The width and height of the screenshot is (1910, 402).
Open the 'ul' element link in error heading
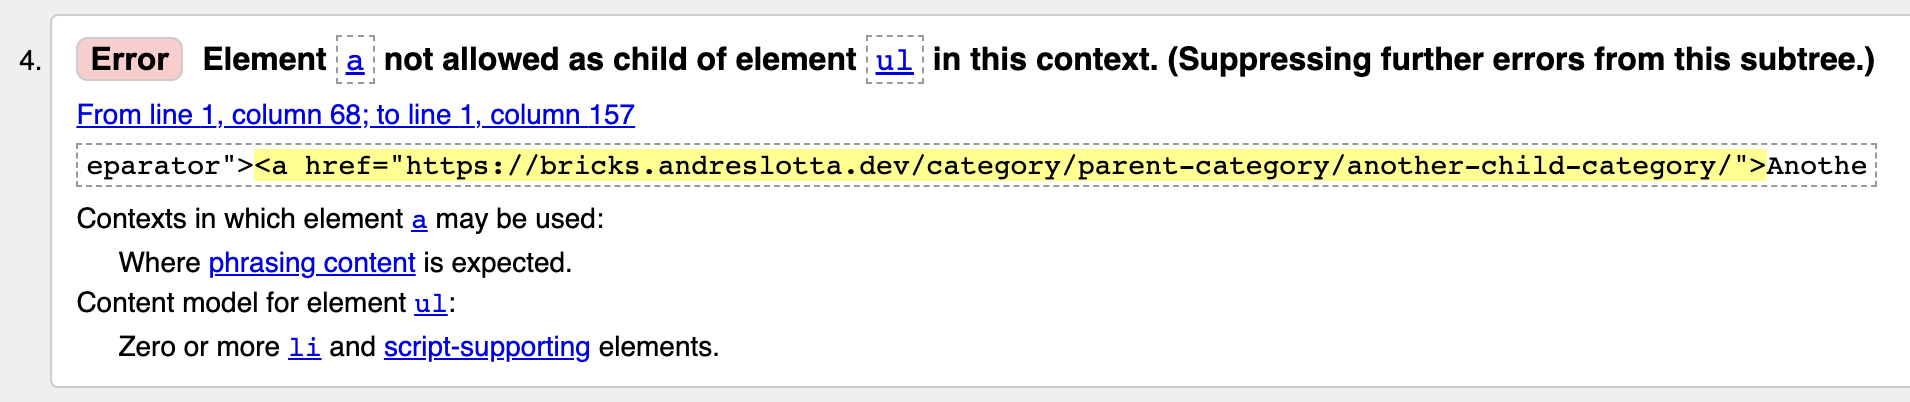tap(894, 60)
